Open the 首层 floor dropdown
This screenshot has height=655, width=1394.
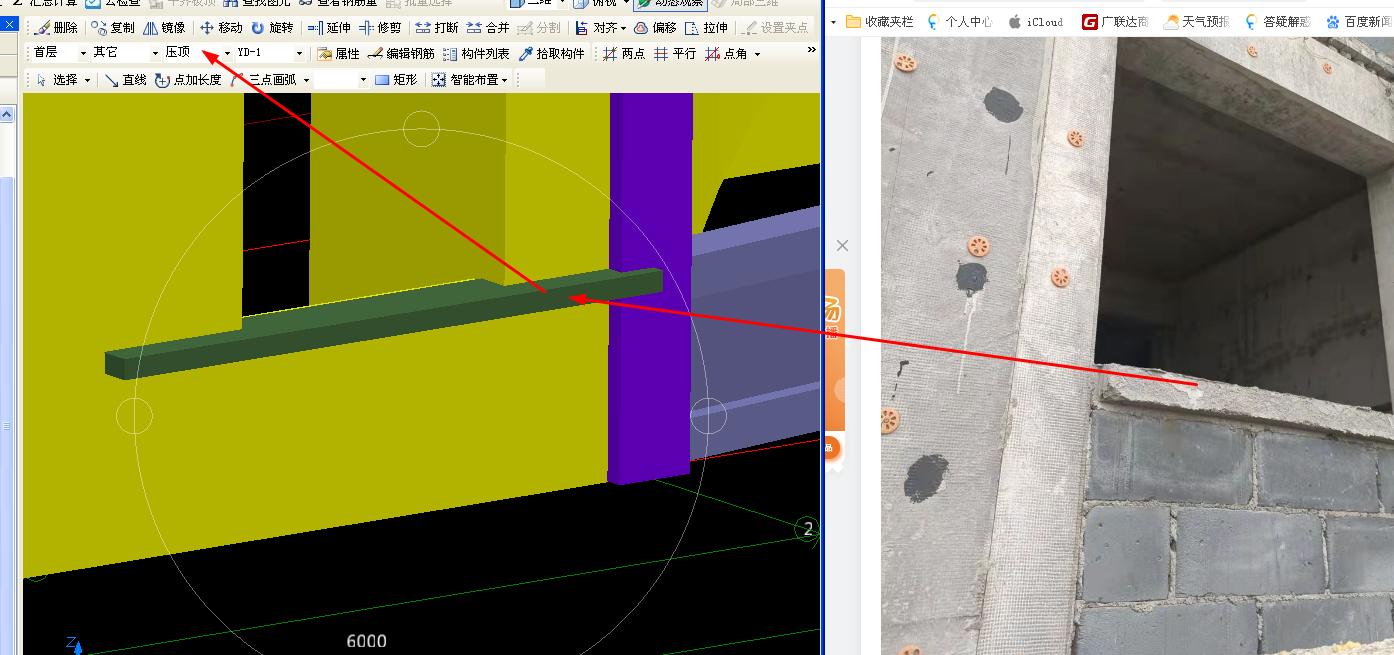59,53
